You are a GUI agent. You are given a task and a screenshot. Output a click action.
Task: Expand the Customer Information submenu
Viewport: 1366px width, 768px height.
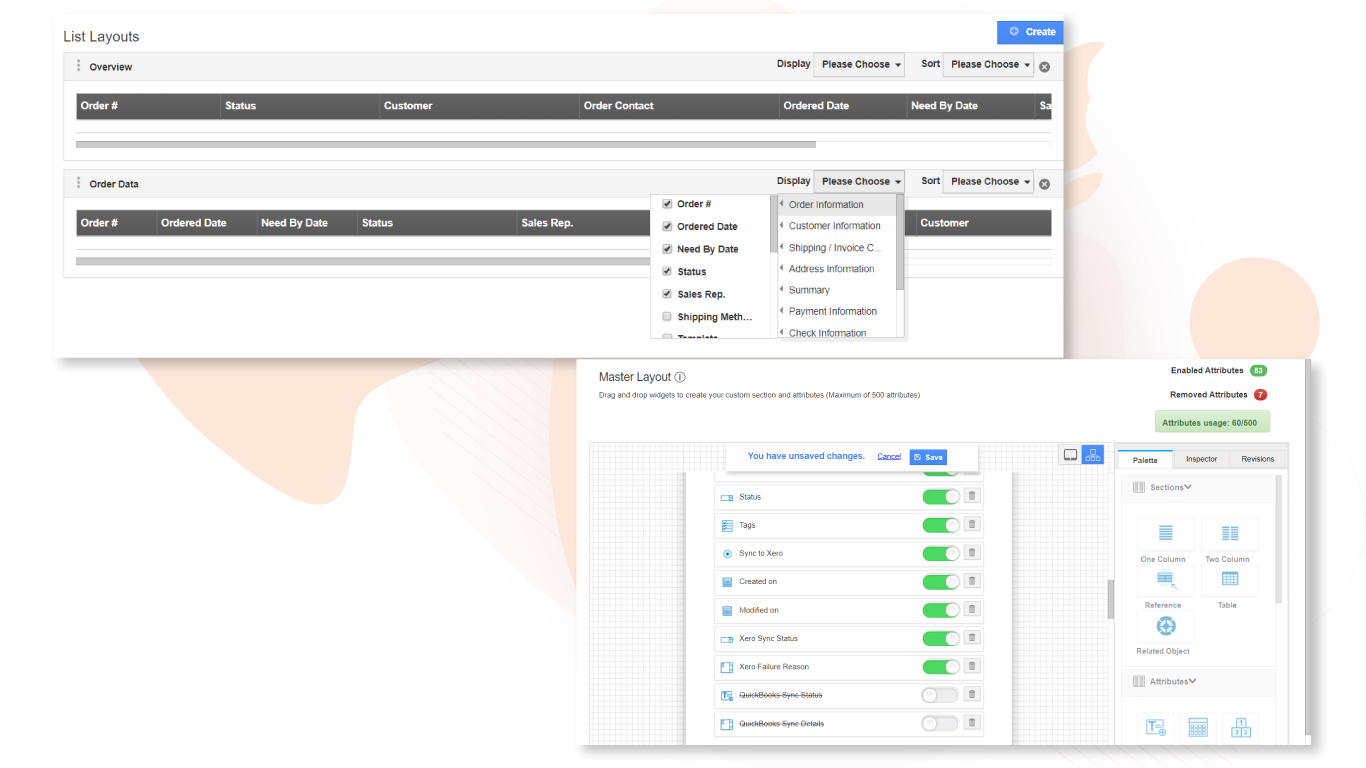pos(837,226)
